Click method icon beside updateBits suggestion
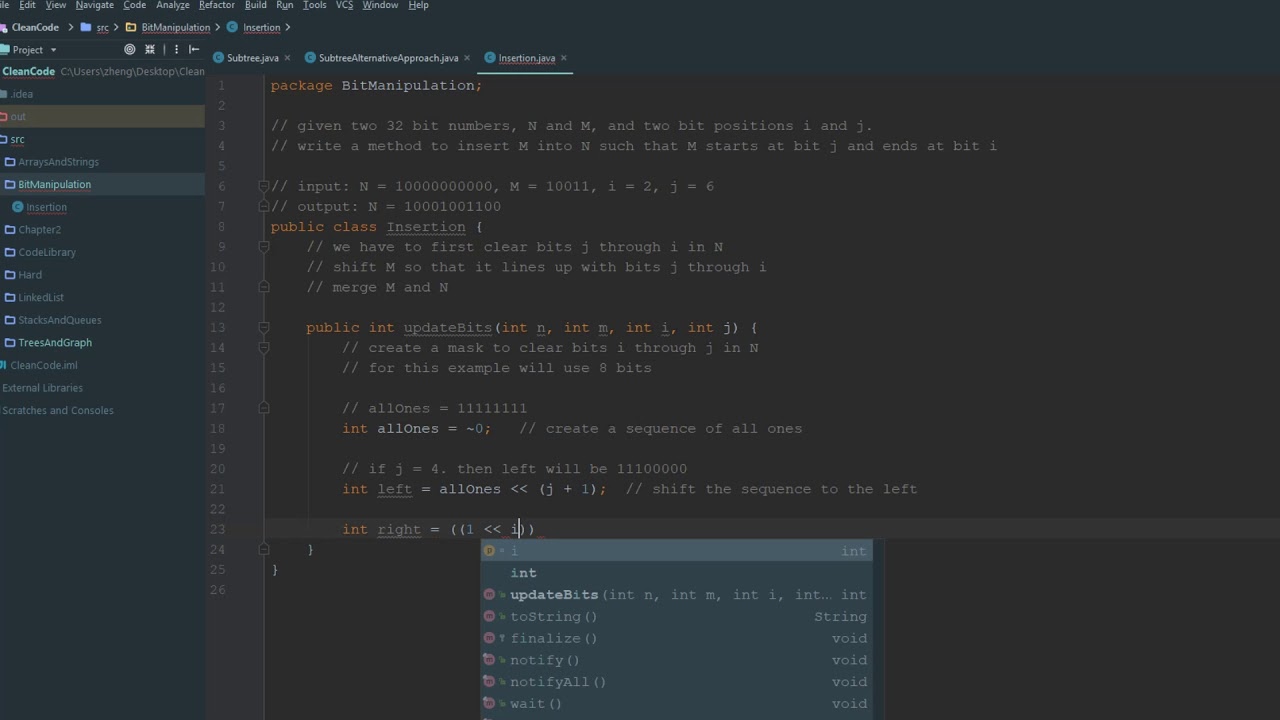Screen dimensions: 1280x720 click(489, 595)
